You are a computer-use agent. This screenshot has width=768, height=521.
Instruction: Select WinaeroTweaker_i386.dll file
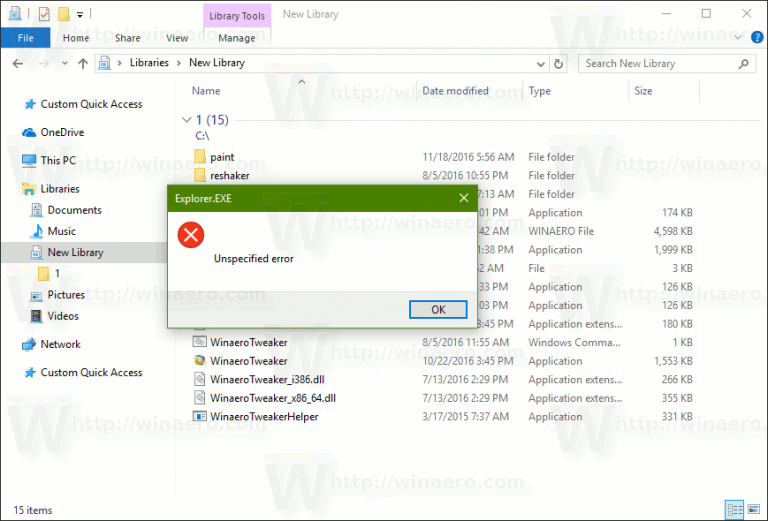pos(267,379)
